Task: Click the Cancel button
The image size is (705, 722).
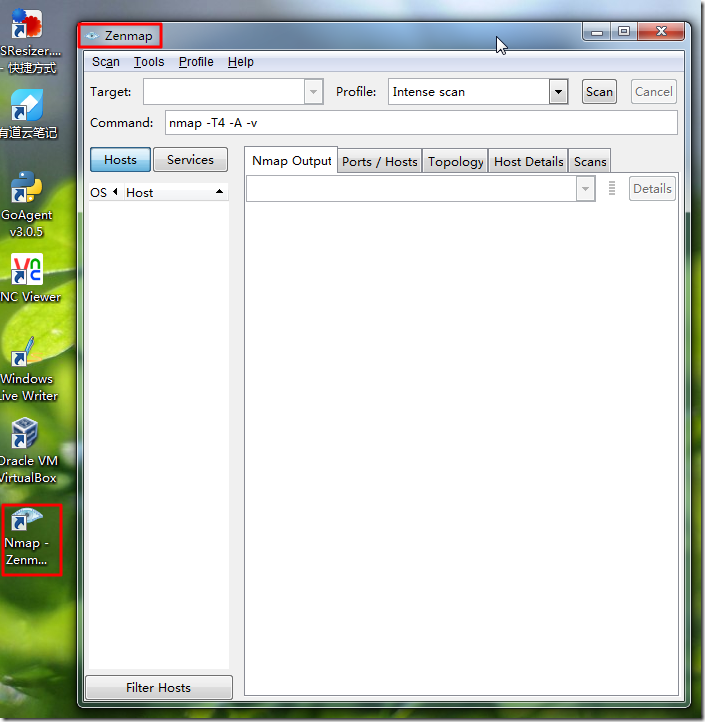Action: click(x=653, y=92)
